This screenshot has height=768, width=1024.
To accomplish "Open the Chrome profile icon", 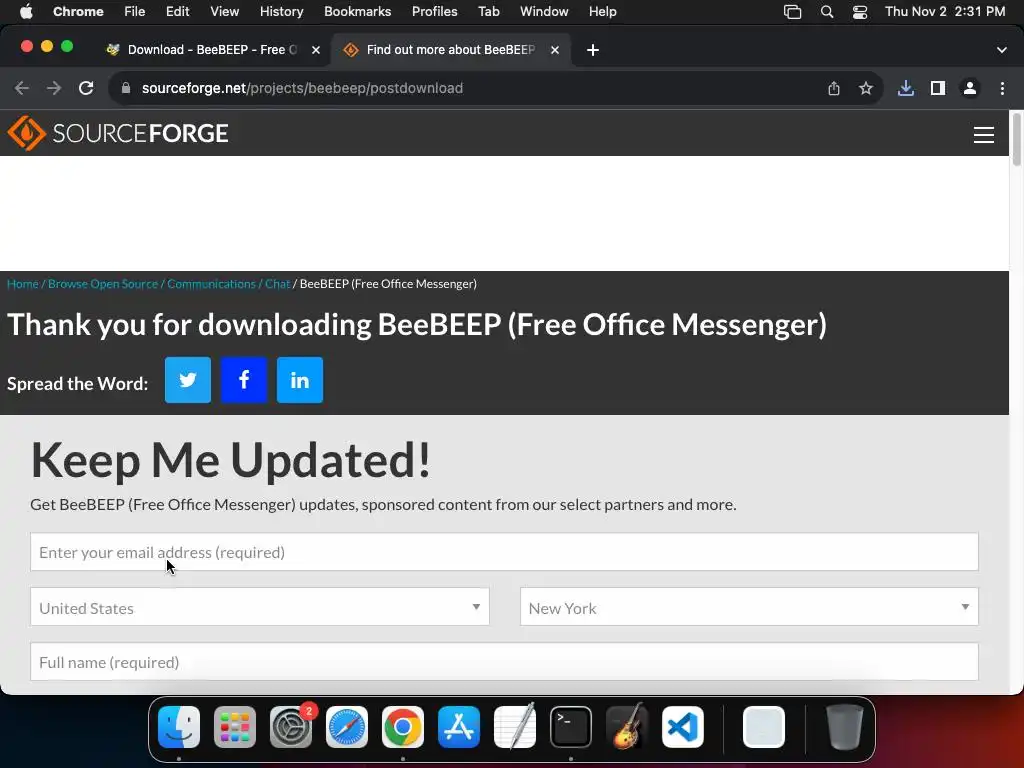I will tap(970, 88).
